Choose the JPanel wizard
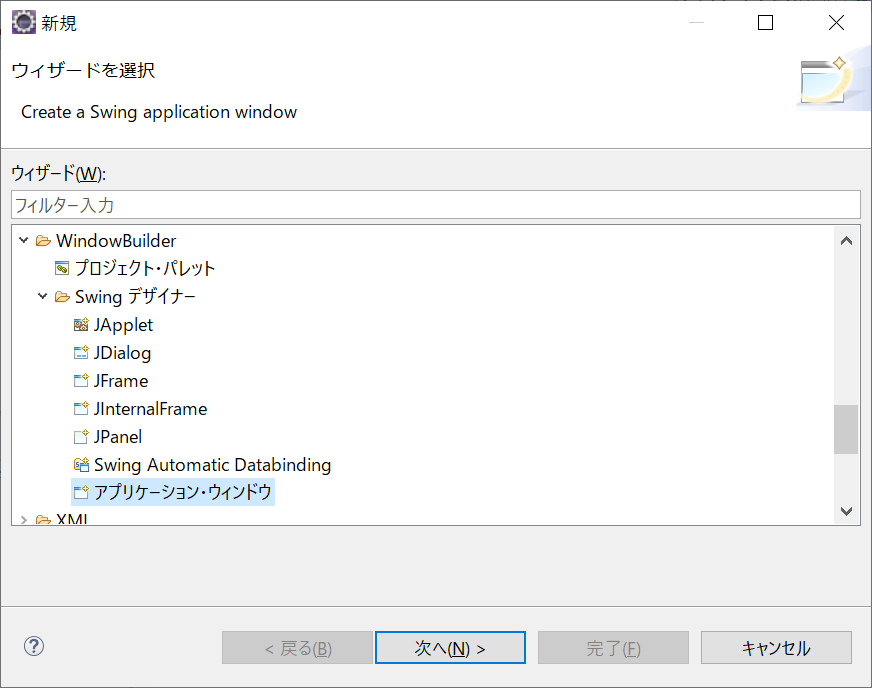The height and width of the screenshot is (688, 872). tap(117, 437)
